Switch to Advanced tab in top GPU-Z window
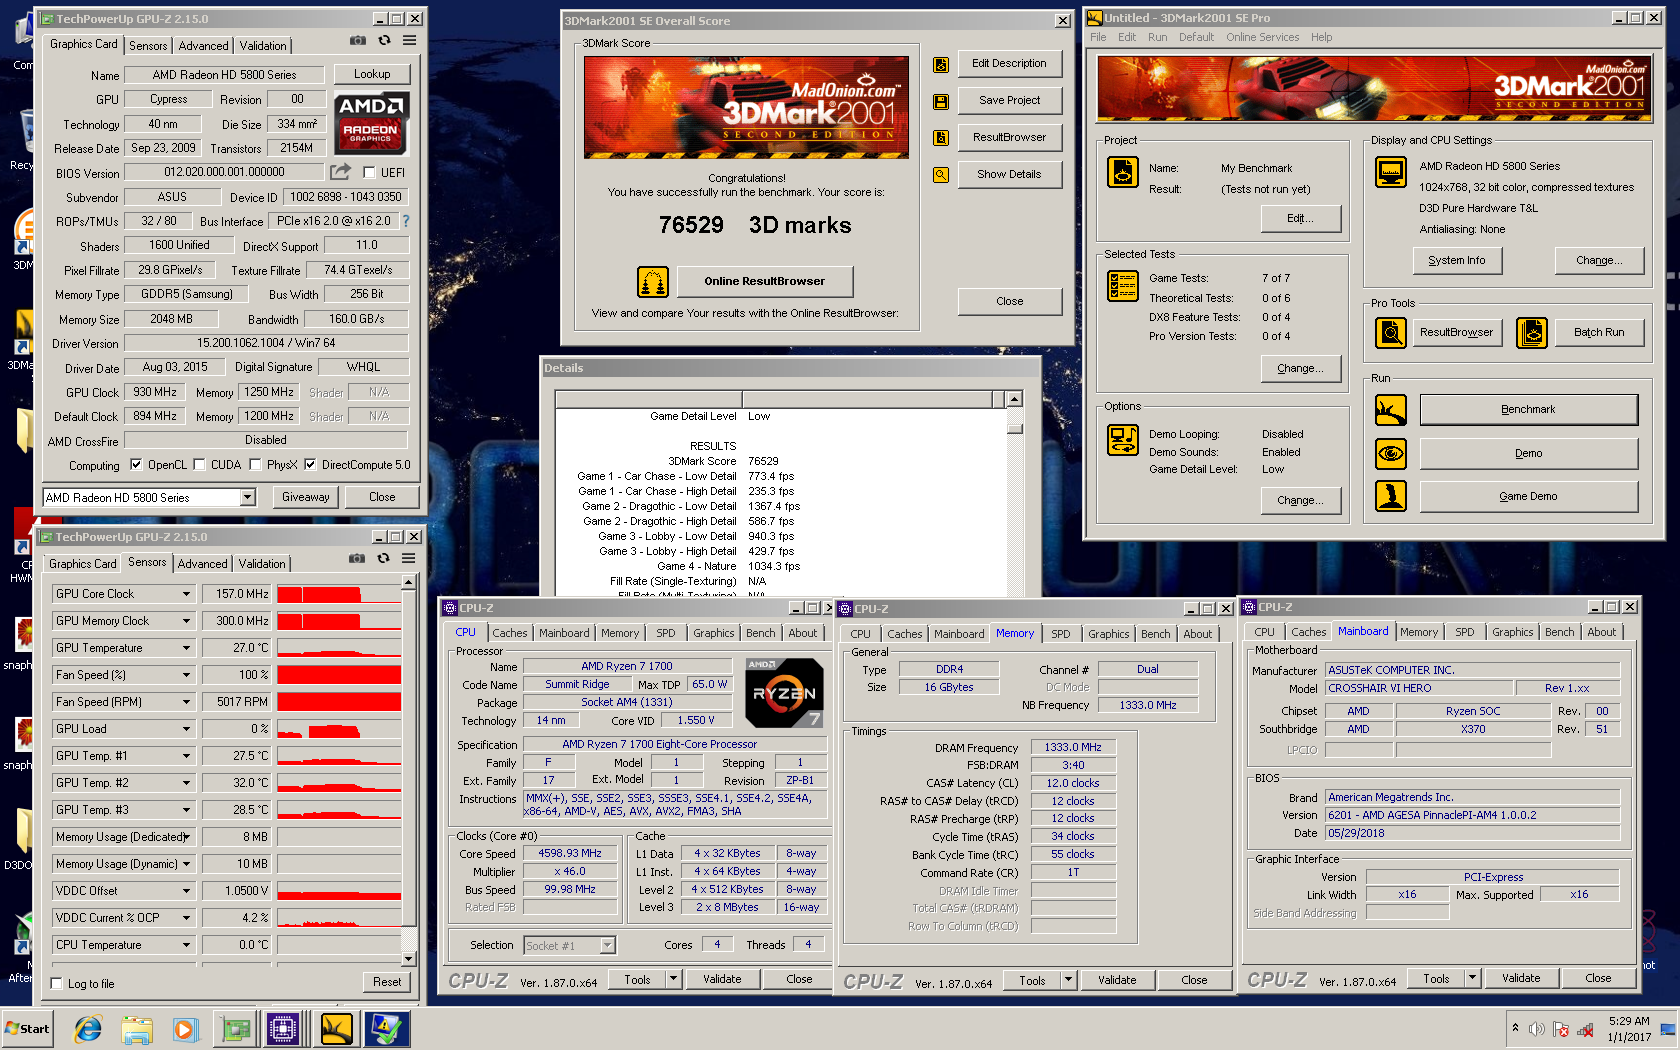This screenshot has height=1050, width=1680. click(x=204, y=46)
